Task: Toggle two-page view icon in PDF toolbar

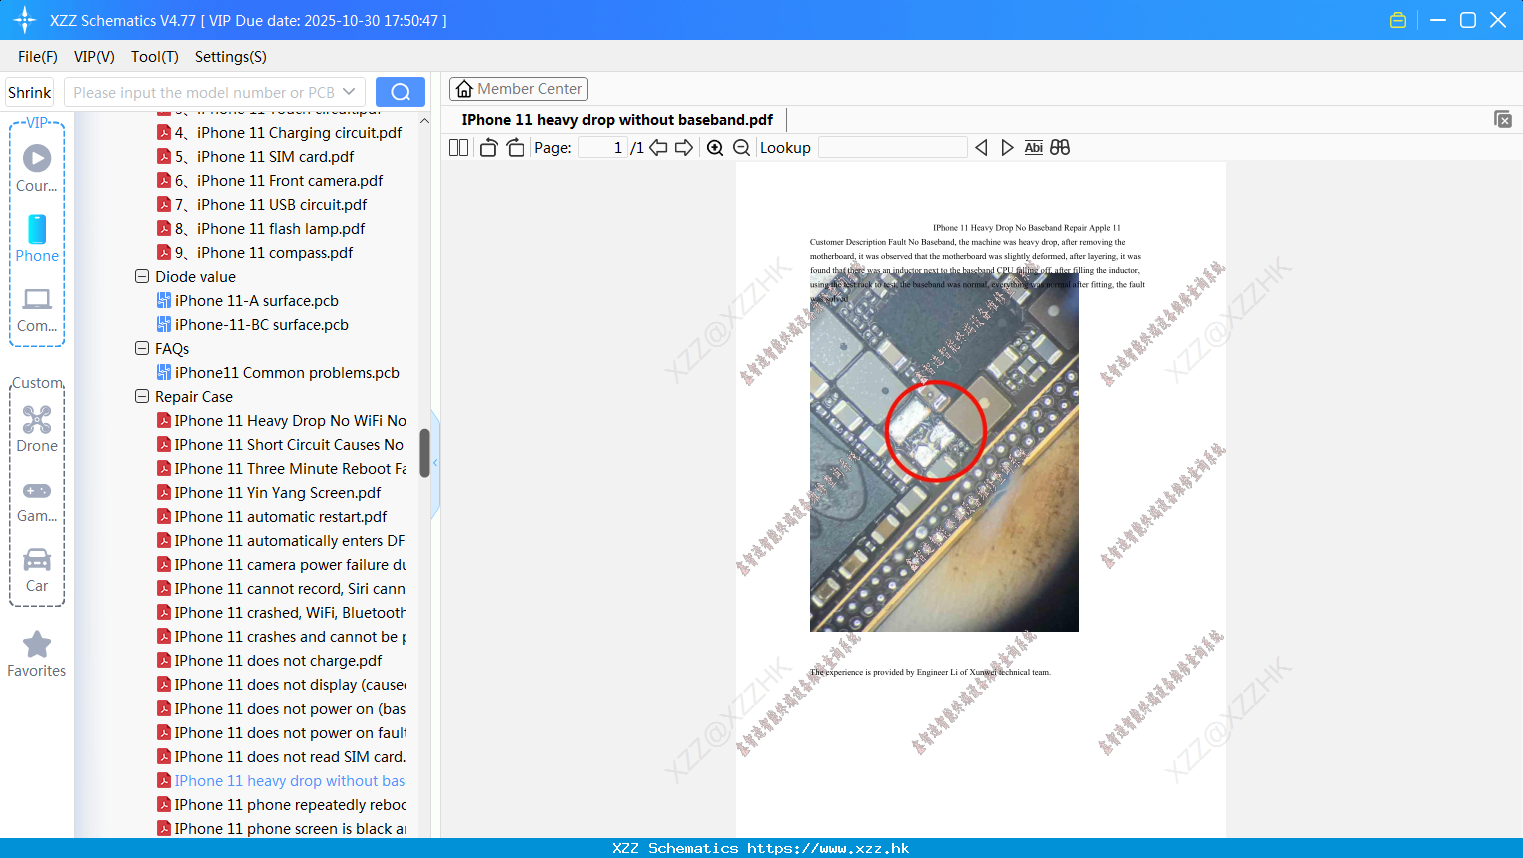Action: click(458, 148)
